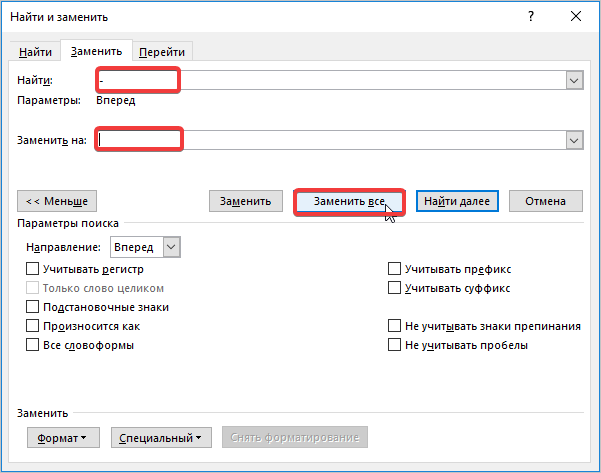Check the Учитывать префикс option

pyautogui.click(x=394, y=269)
